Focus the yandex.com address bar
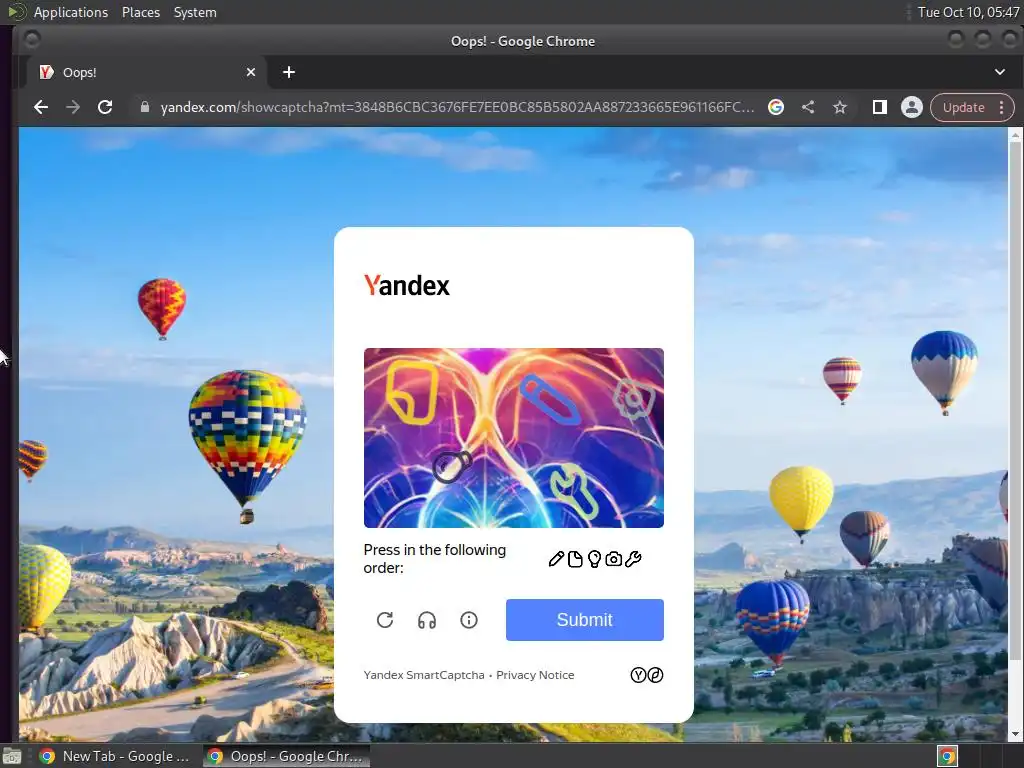1024x768 pixels. [x=457, y=107]
